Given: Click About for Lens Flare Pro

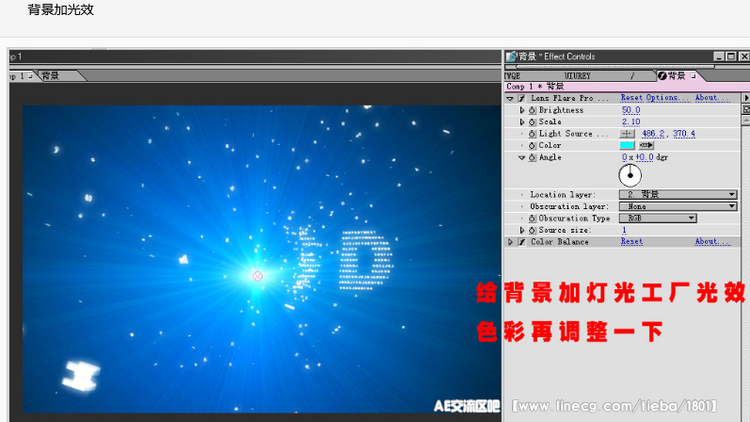Looking at the screenshot, I should coord(712,98).
